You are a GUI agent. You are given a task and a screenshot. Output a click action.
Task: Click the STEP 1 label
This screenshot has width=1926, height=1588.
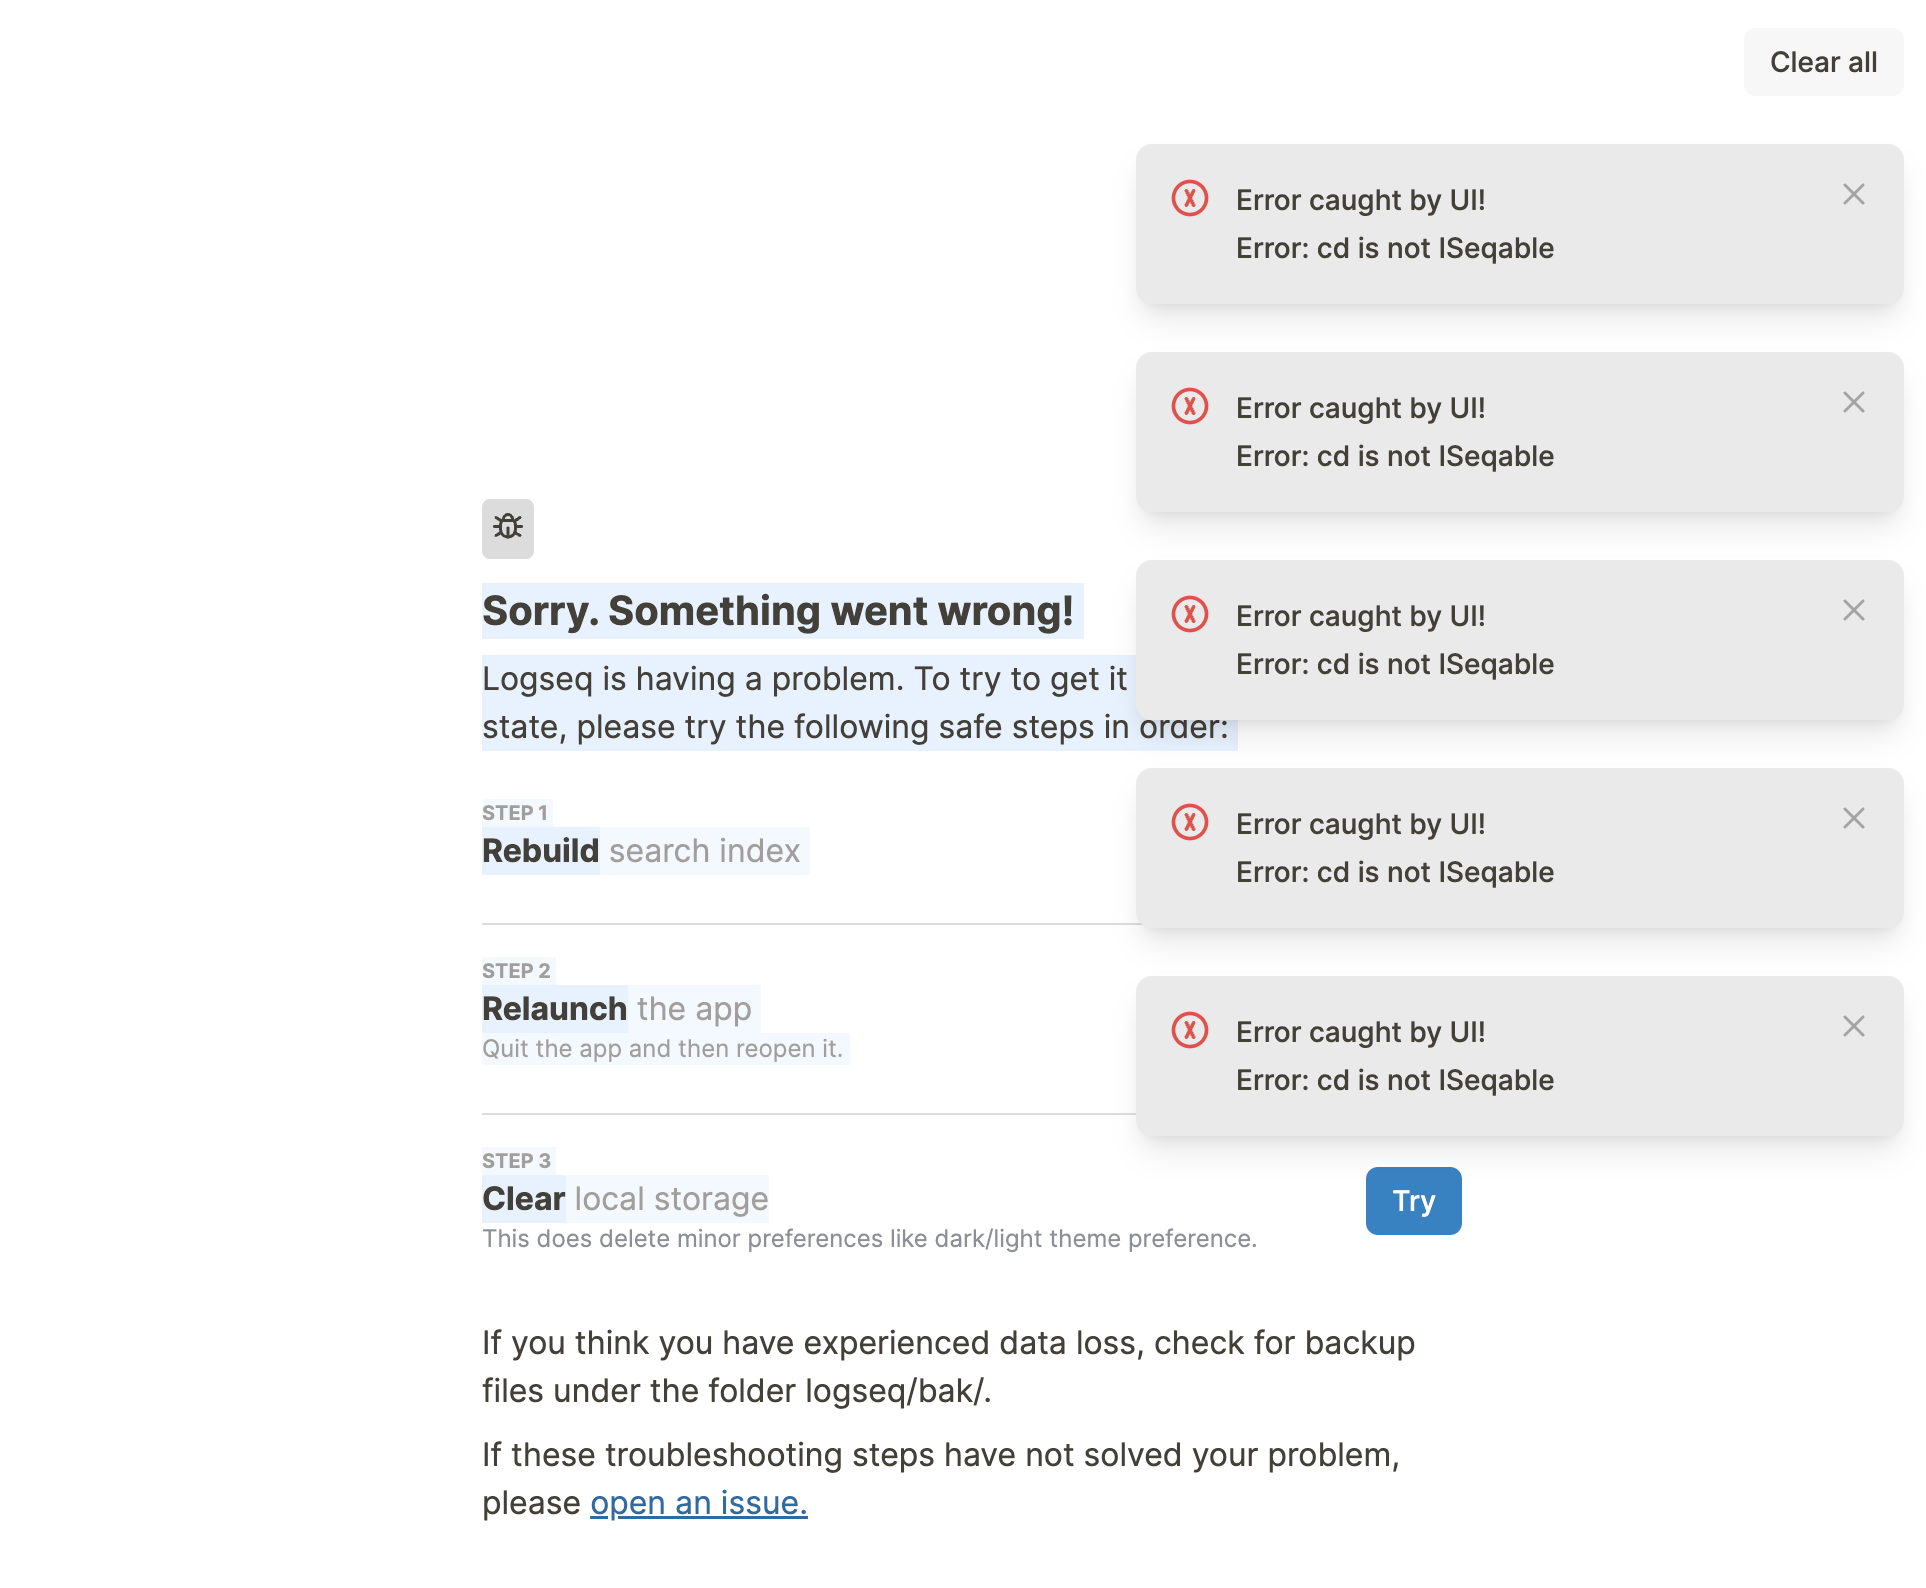click(515, 812)
